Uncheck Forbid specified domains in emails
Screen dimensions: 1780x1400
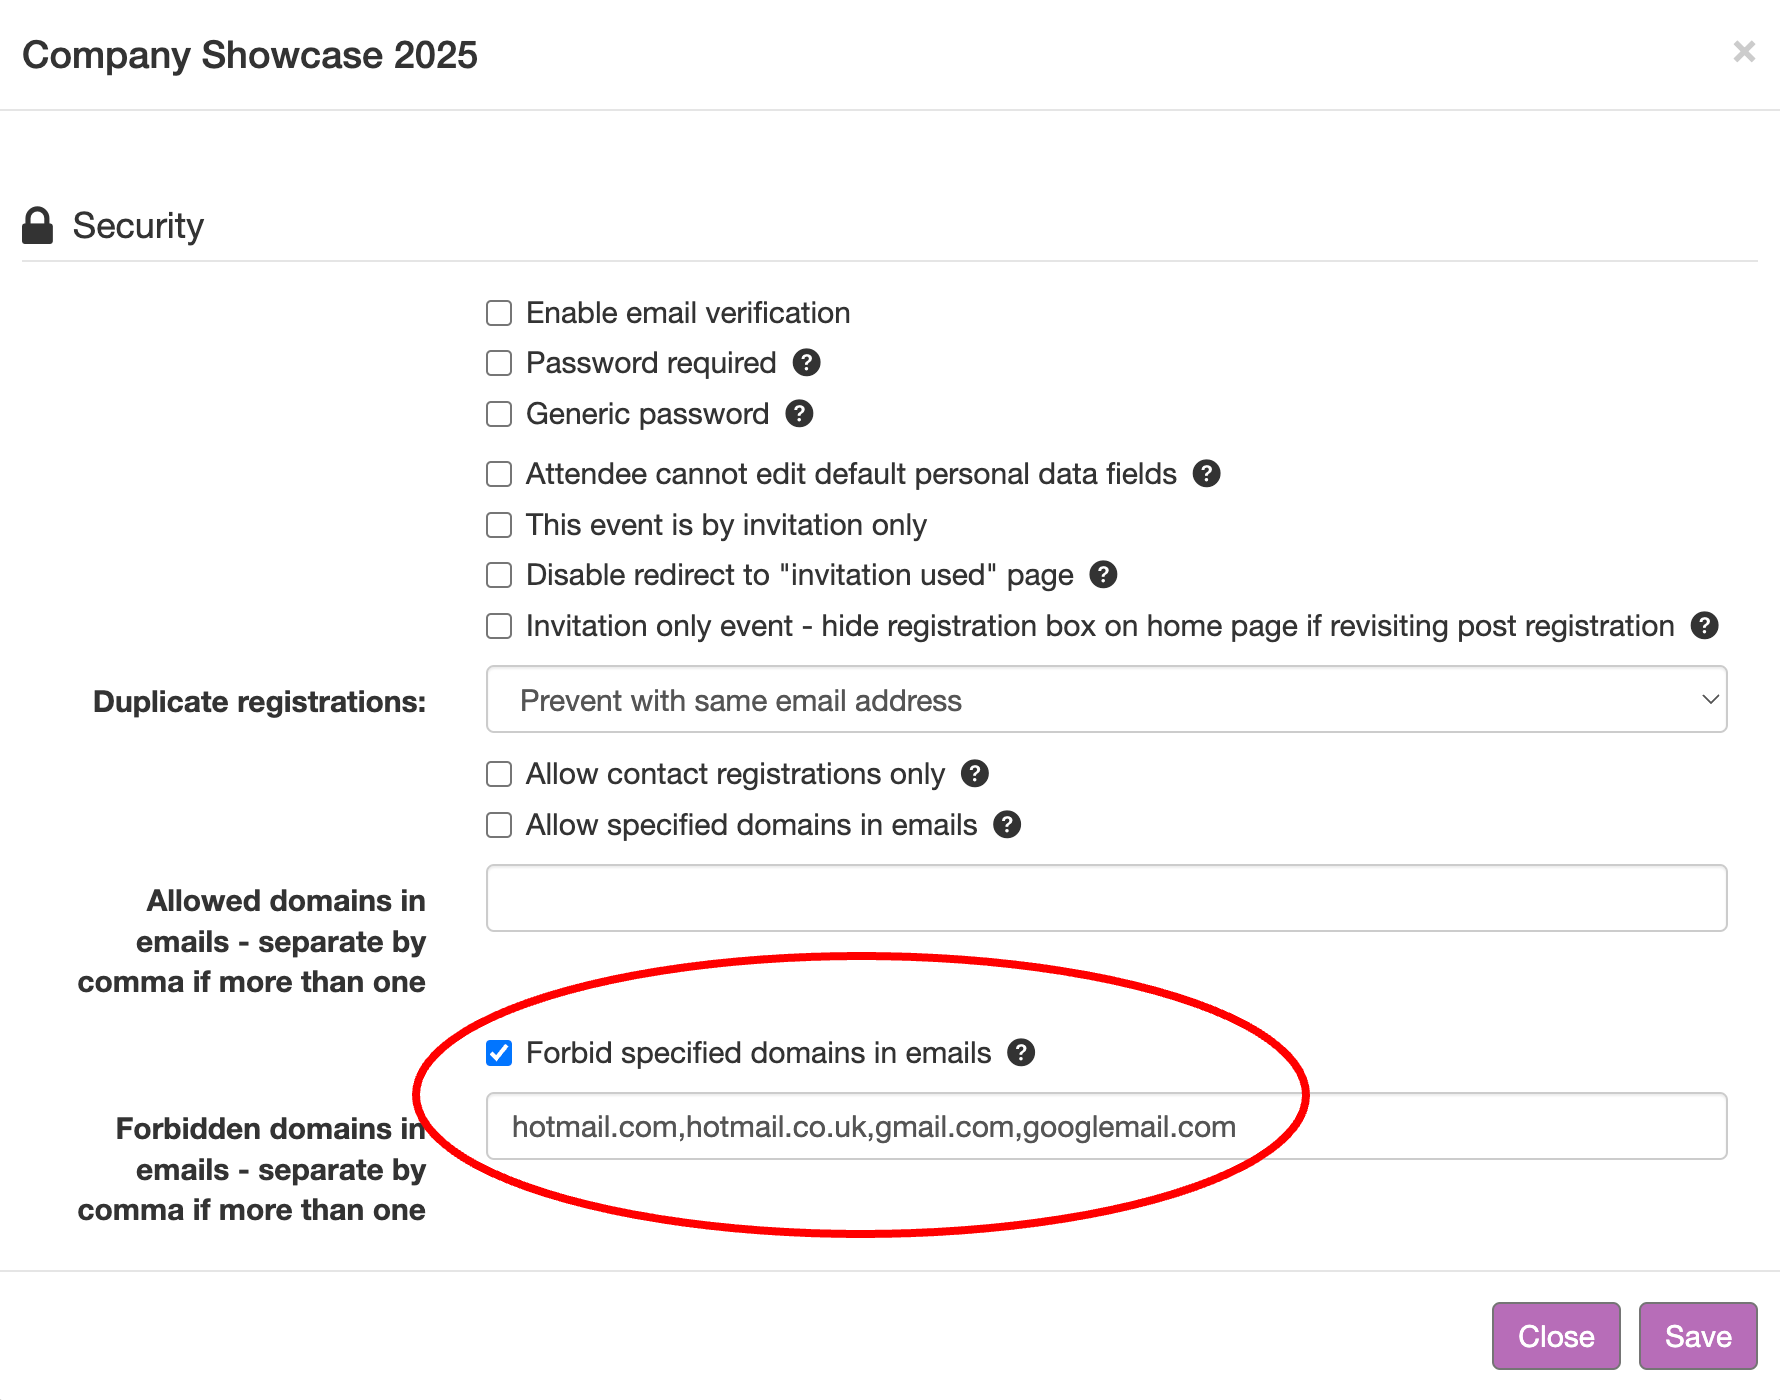pyautogui.click(x=499, y=1053)
